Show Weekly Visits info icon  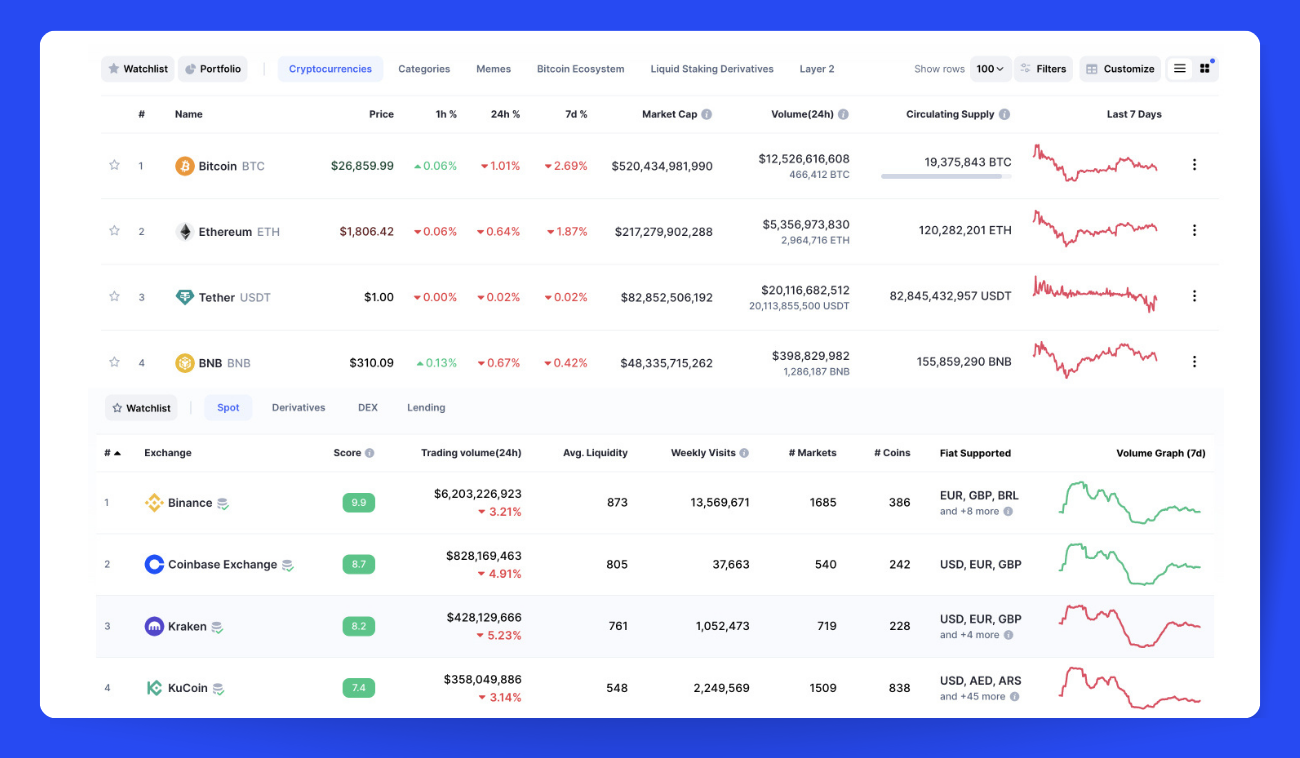pyautogui.click(x=744, y=453)
